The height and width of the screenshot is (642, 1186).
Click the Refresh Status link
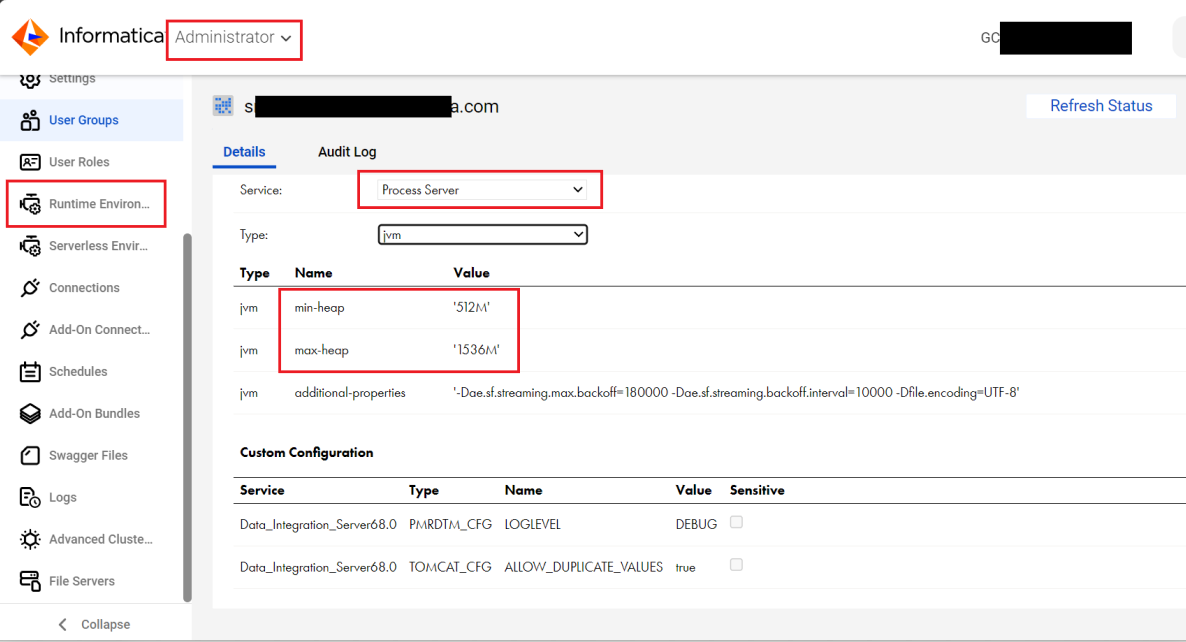pyautogui.click(x=1101, y=106)
